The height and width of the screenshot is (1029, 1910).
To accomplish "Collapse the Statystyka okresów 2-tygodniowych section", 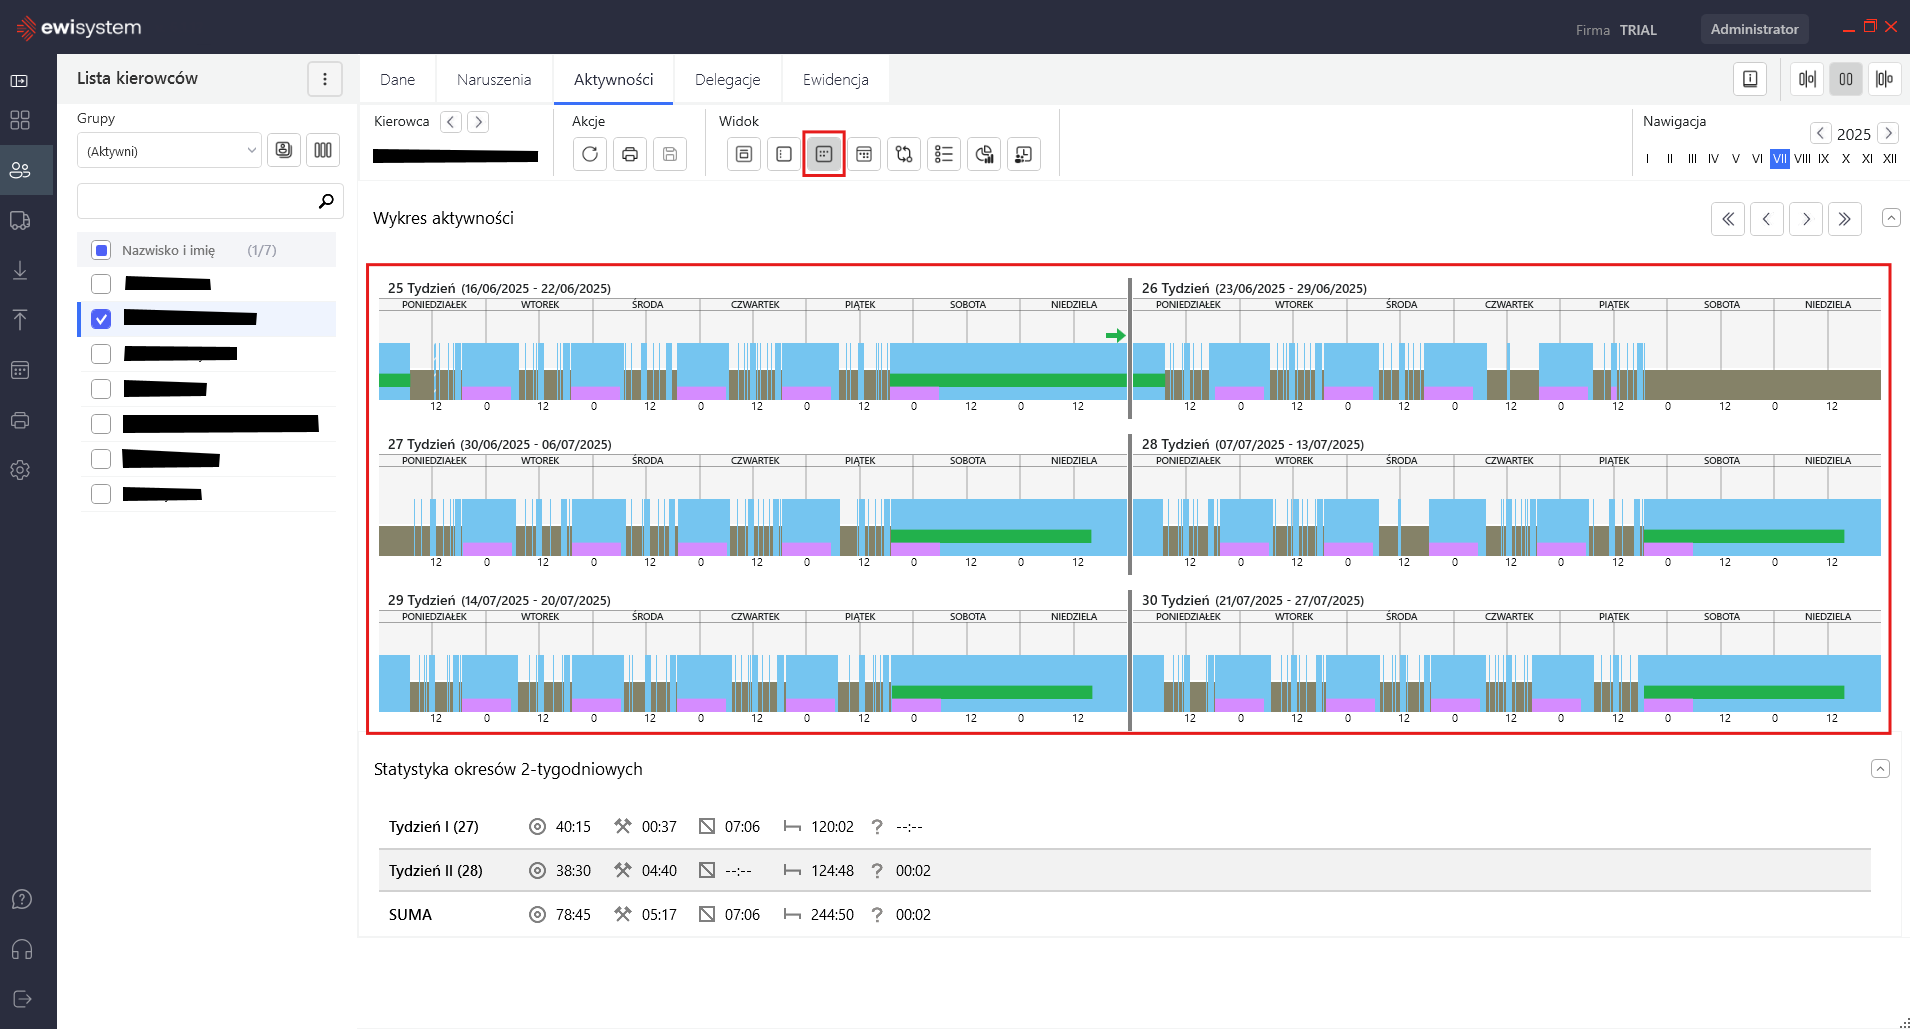I will coord(1880,769).
